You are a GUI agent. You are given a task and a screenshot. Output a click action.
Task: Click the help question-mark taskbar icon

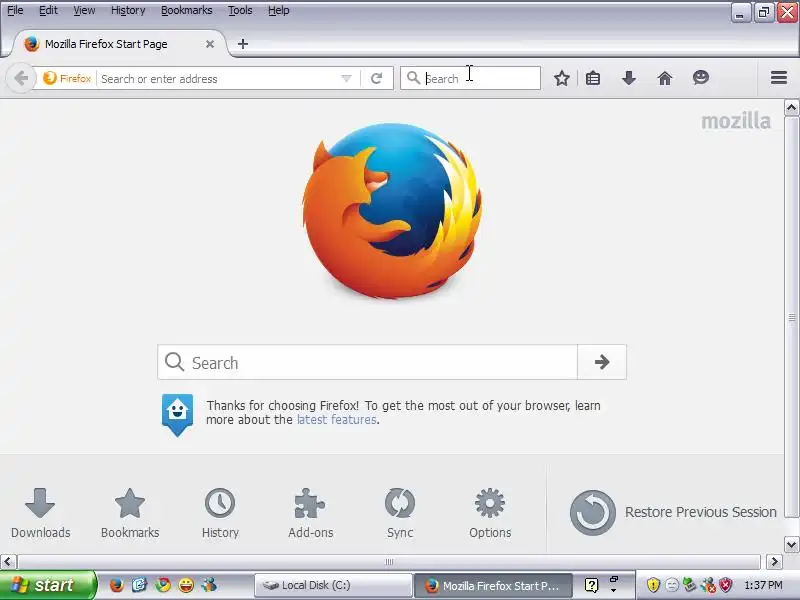click(x=591, y=585)
